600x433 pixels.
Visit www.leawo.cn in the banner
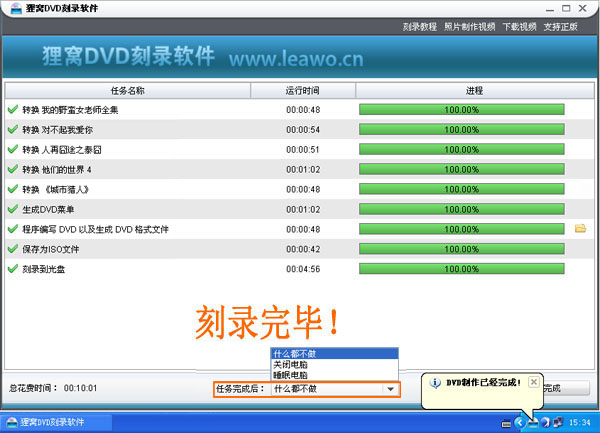click(x=296, y=59)
